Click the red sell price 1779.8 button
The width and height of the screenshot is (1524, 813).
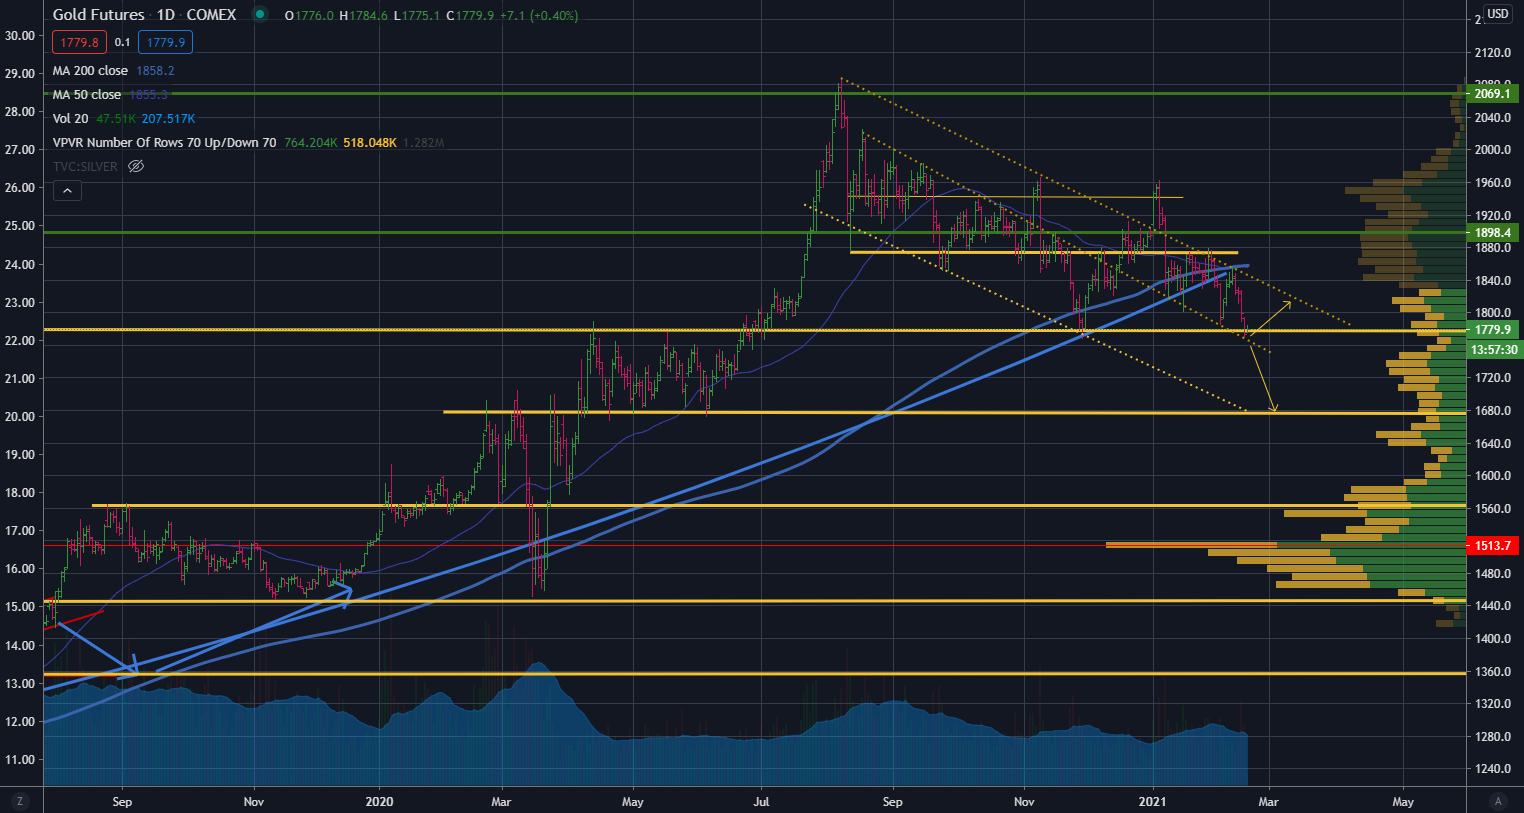pos(80,42)
